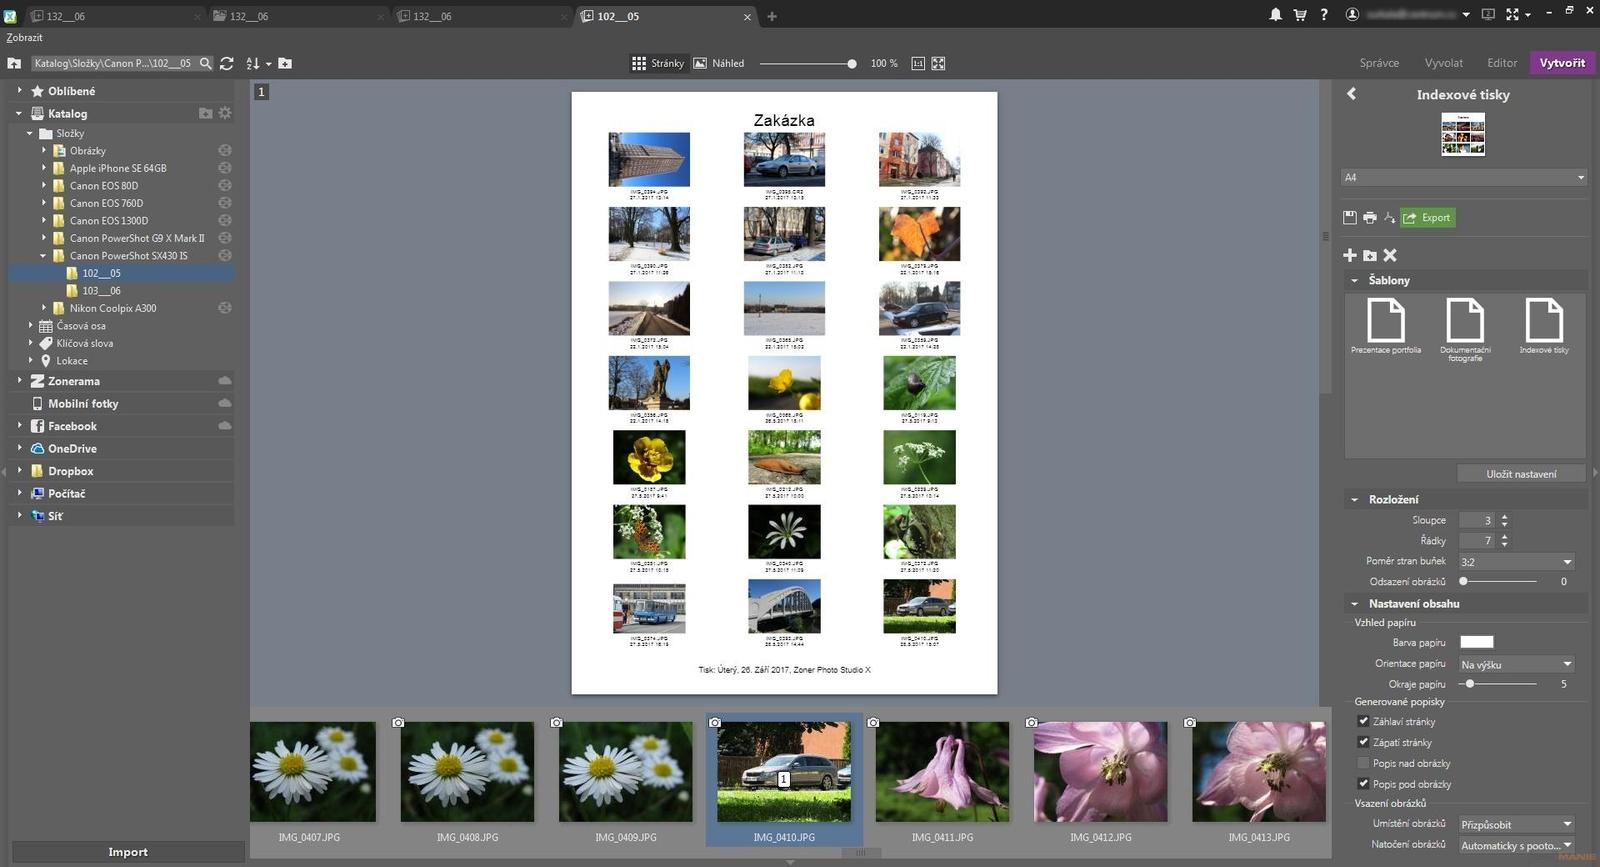Delete the template with the X icon

1390,255
